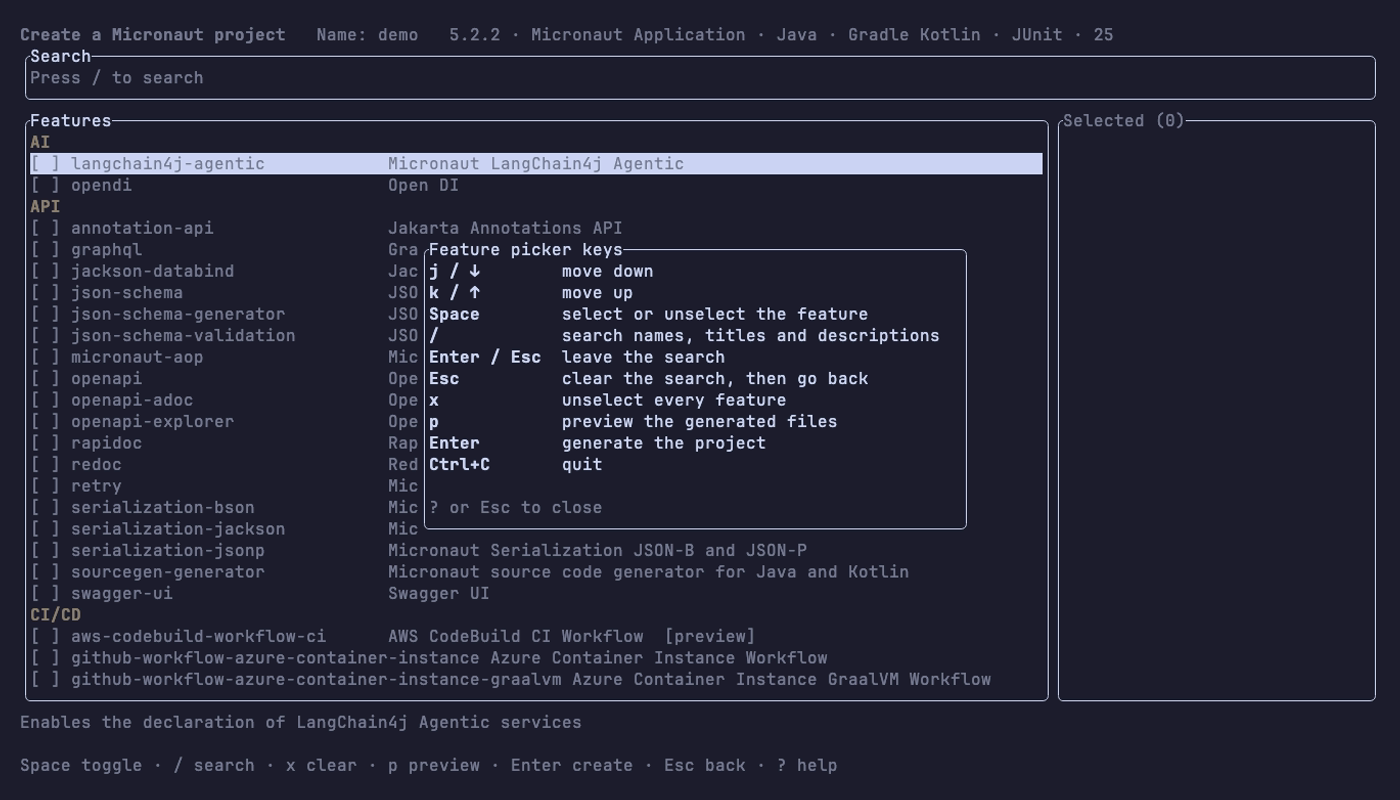Click 'Enter create' in the footer hints
This screenshot has height=800, width=1400.
[x=572, y=765]
